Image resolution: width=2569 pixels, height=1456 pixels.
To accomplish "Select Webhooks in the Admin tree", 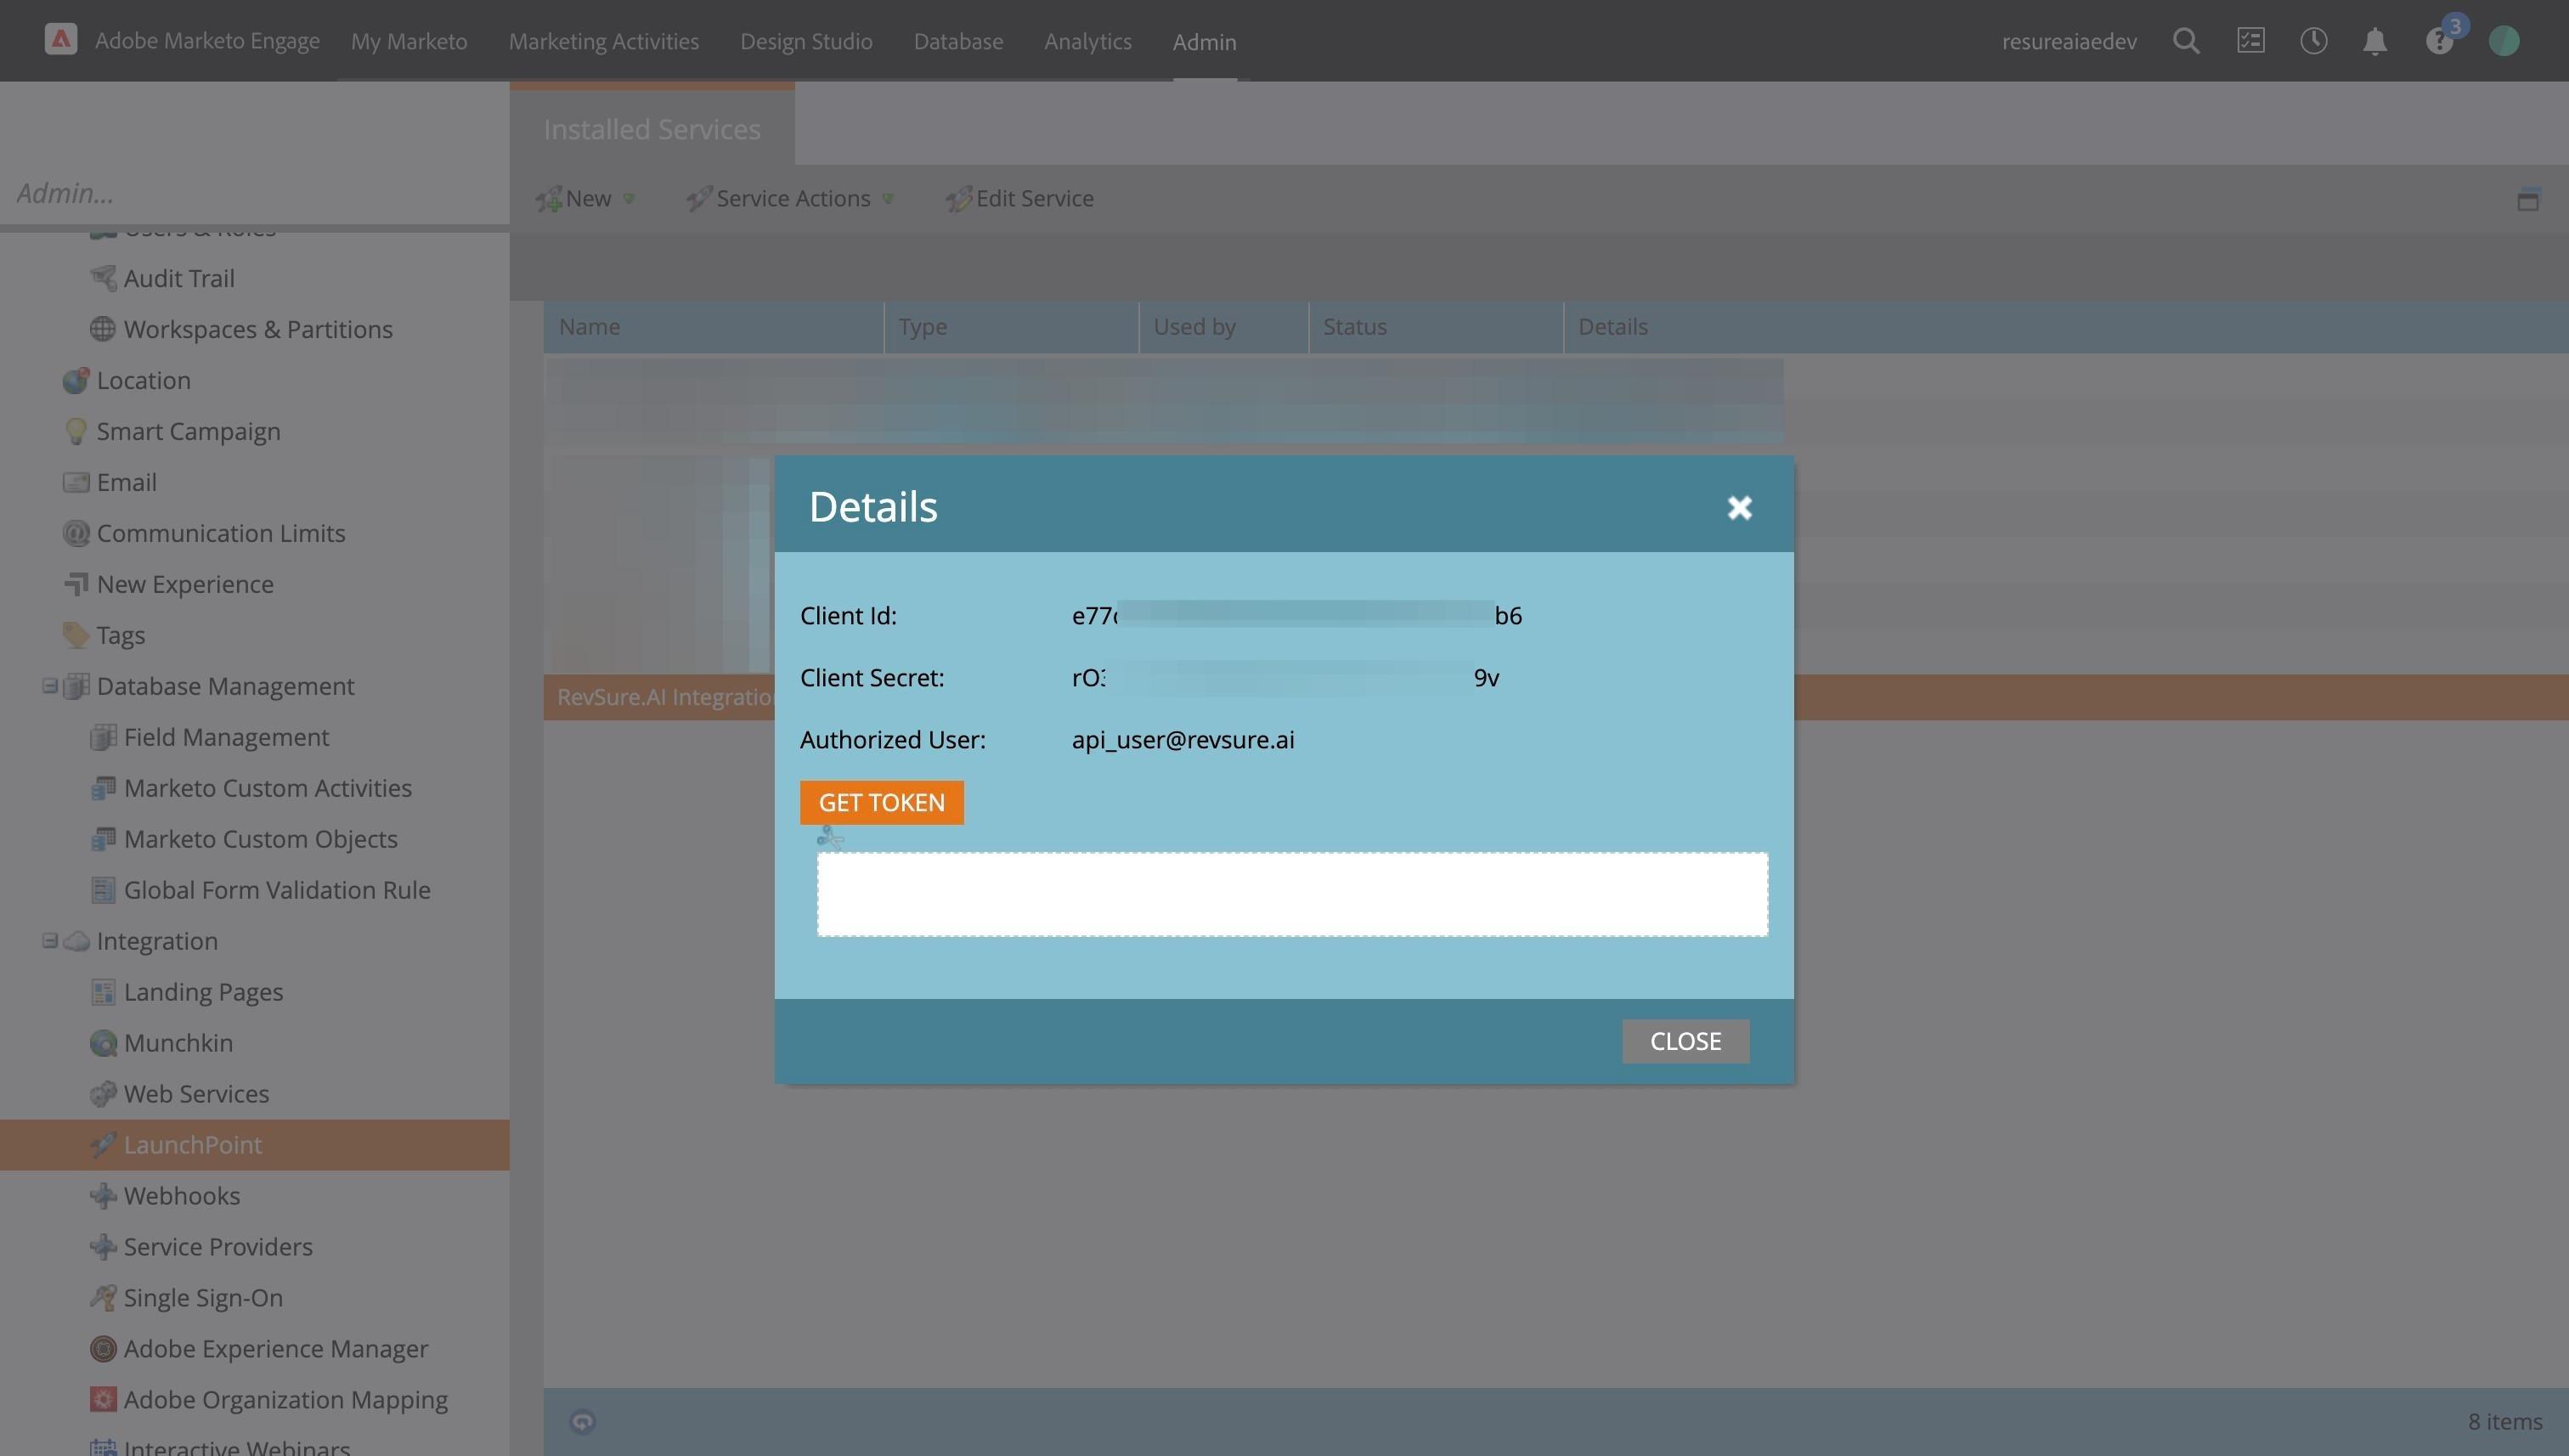I will coord(181,1196).
